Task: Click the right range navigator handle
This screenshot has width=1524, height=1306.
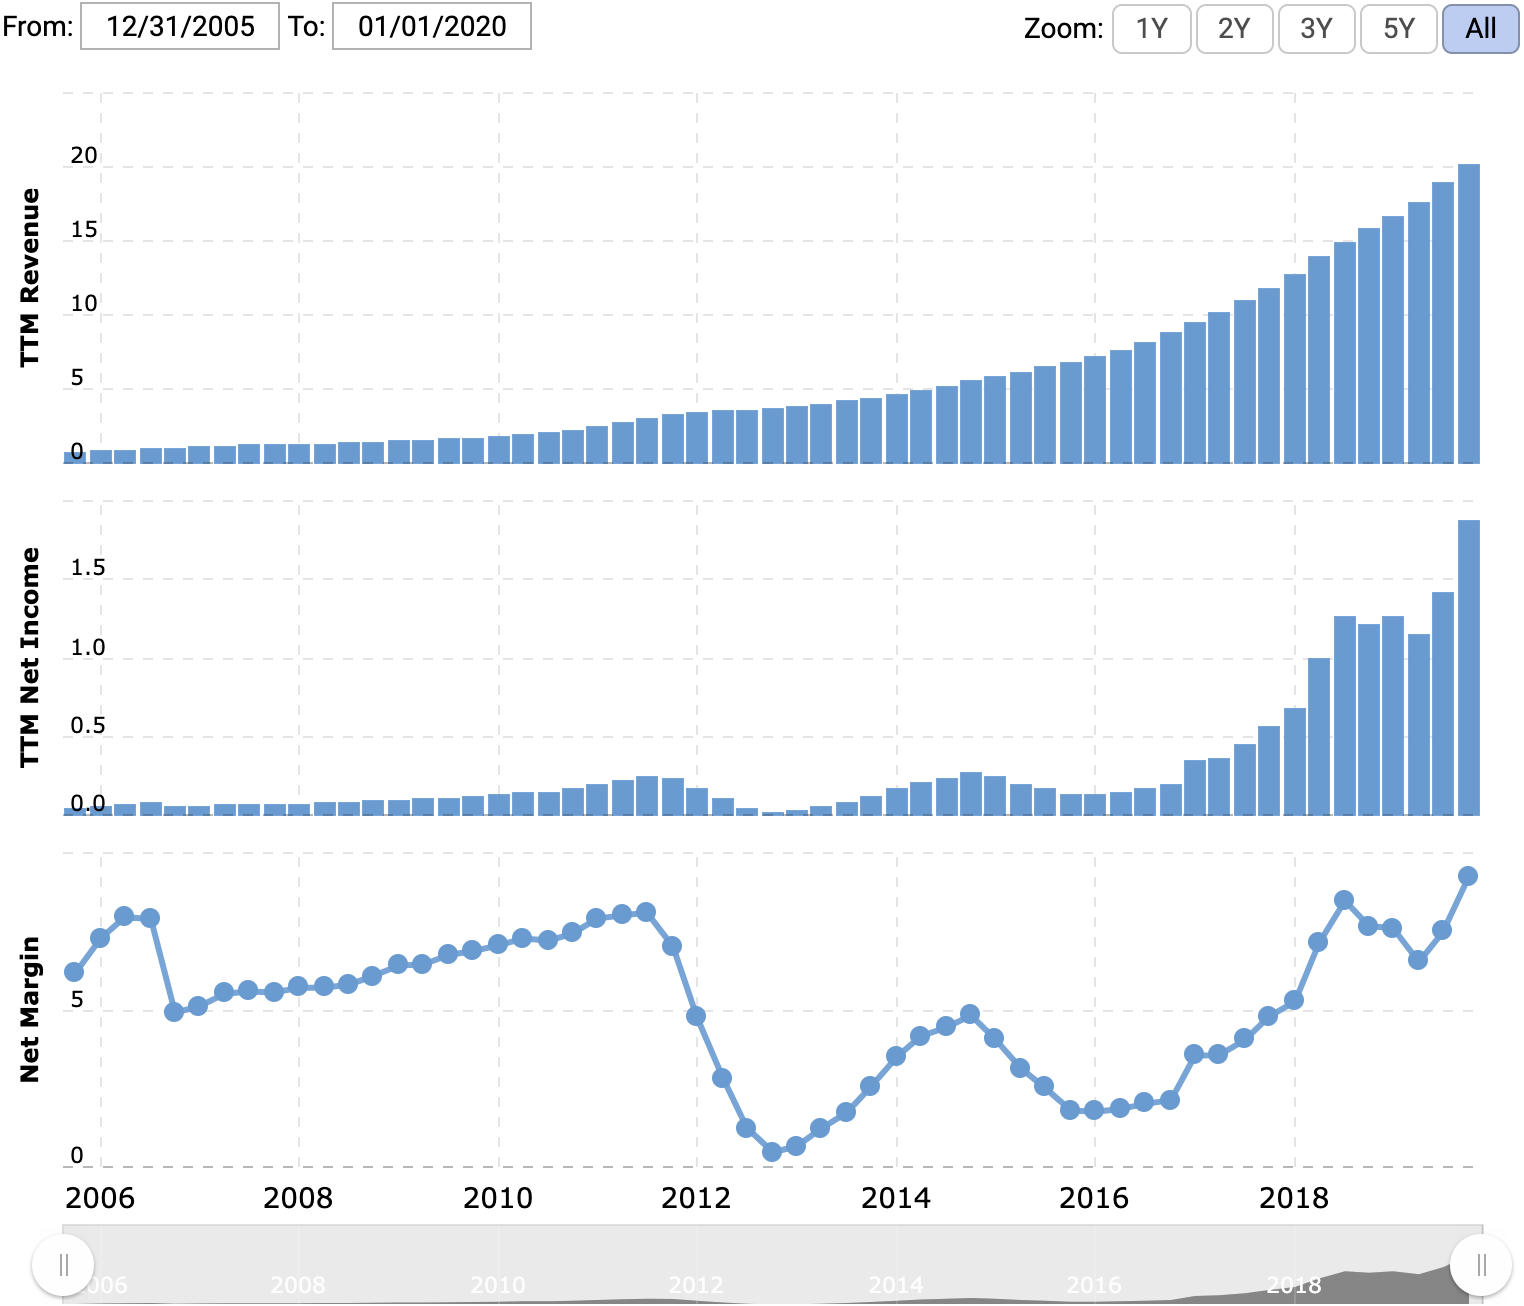Action: [x=1482, y=1265]
